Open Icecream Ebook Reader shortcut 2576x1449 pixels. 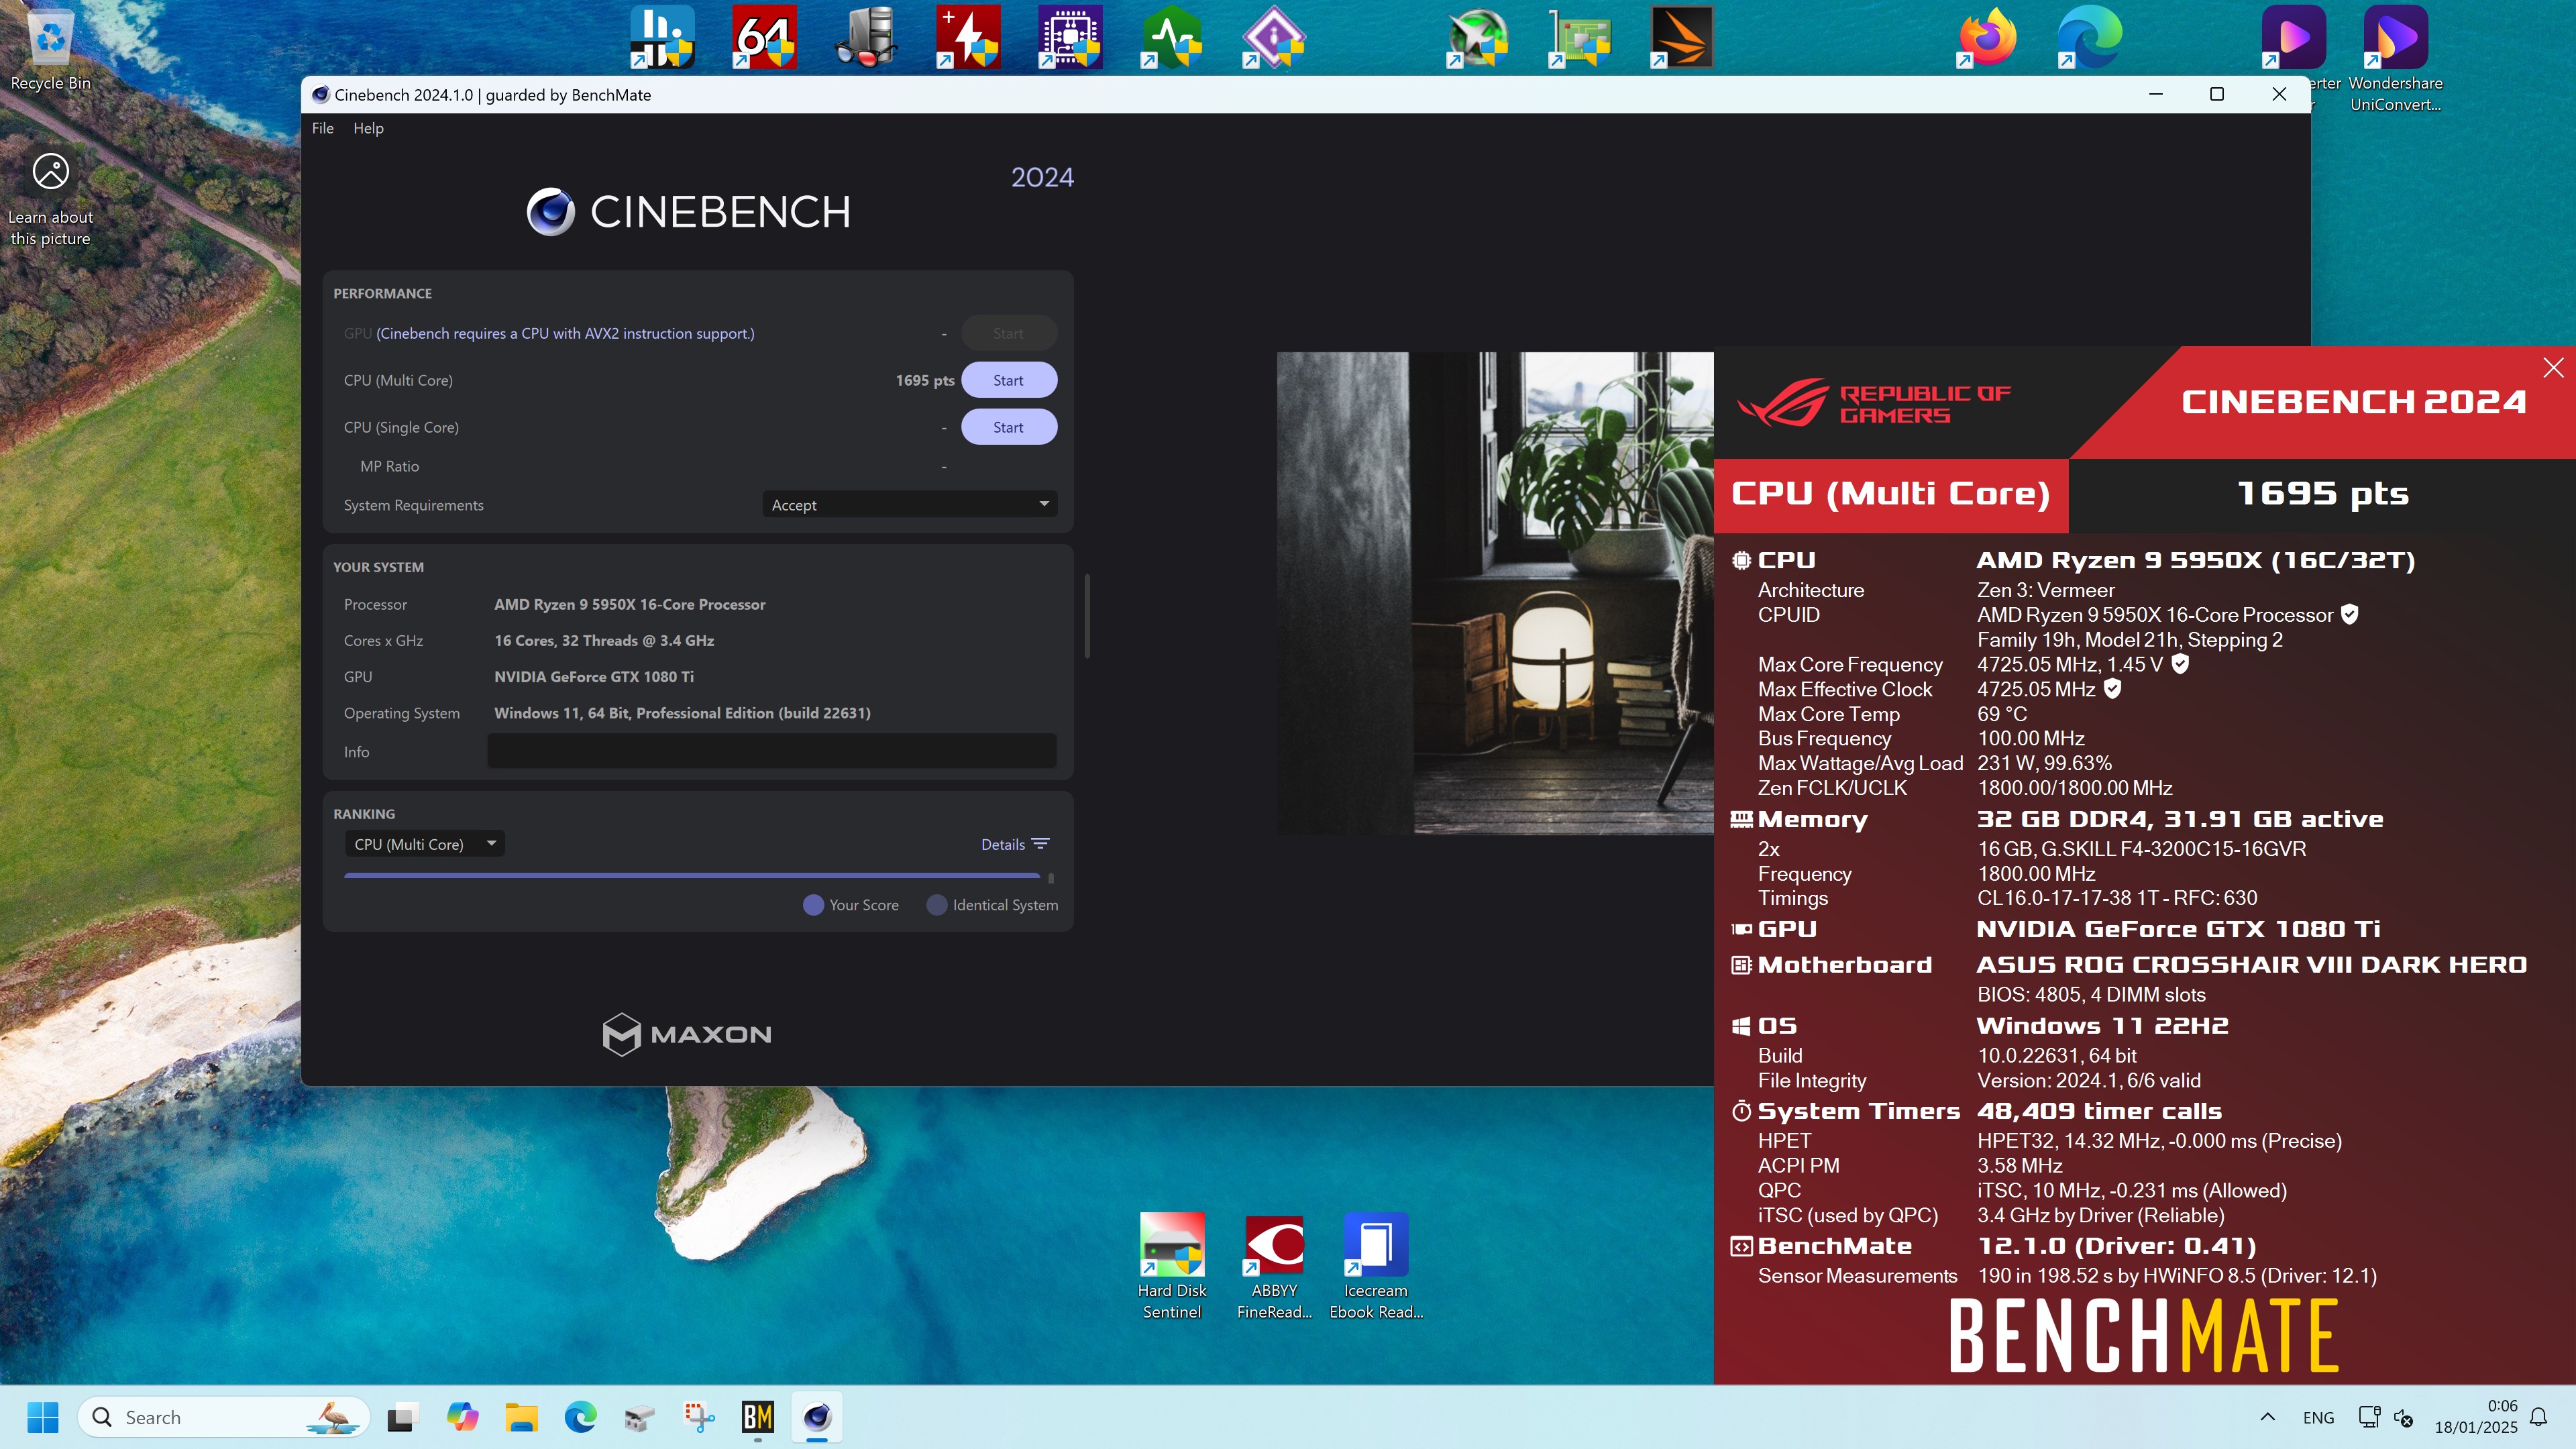(x=1376, y=1266)
